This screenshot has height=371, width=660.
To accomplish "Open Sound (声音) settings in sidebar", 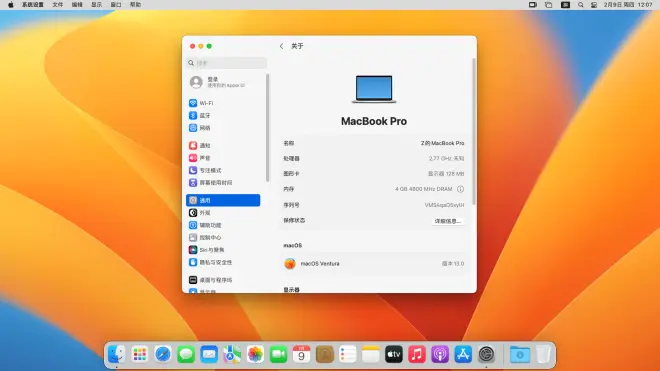I will [223, 158].
